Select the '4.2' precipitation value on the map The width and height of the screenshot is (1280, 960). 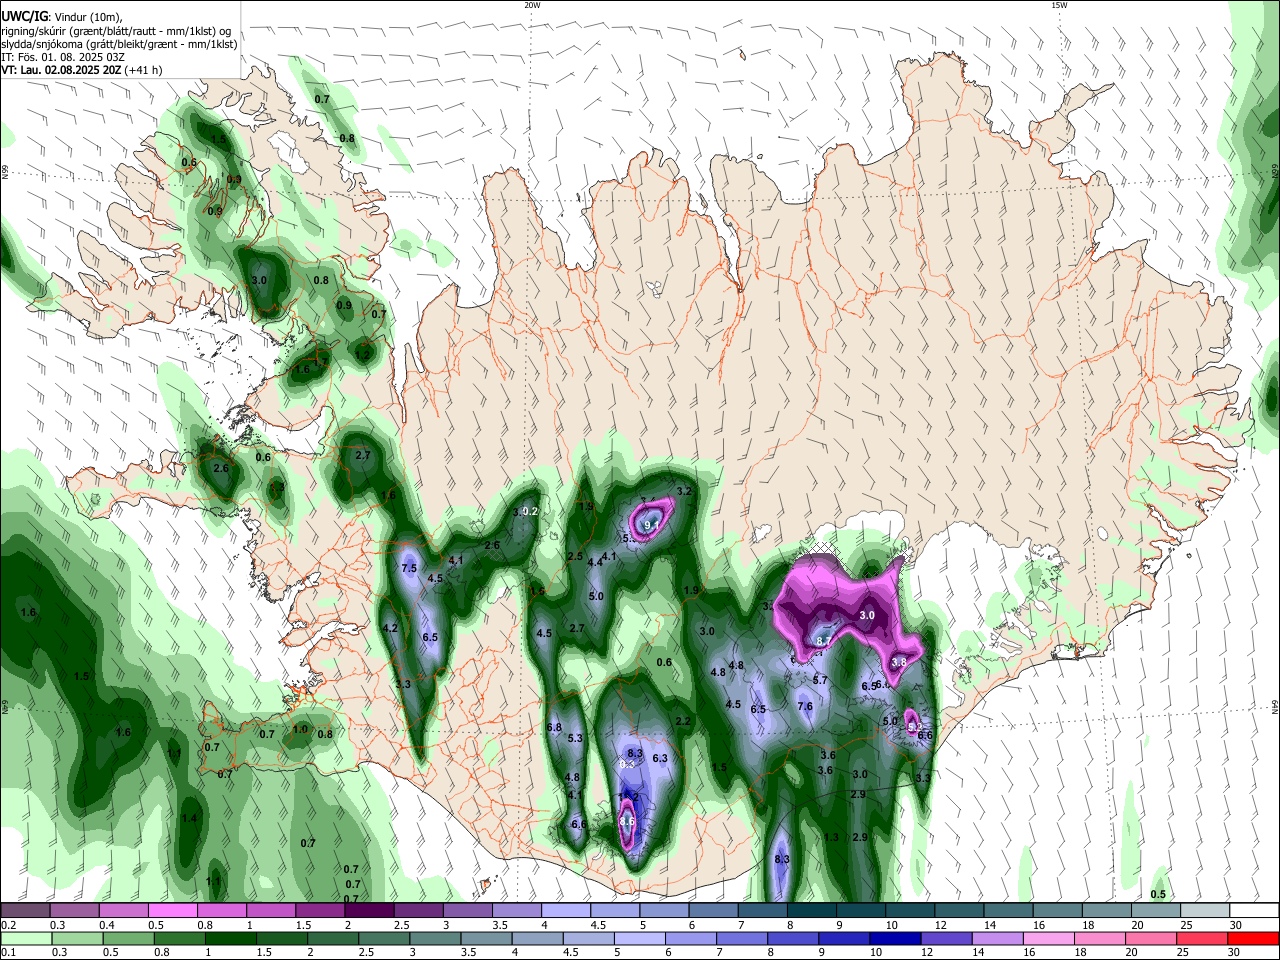391,628
